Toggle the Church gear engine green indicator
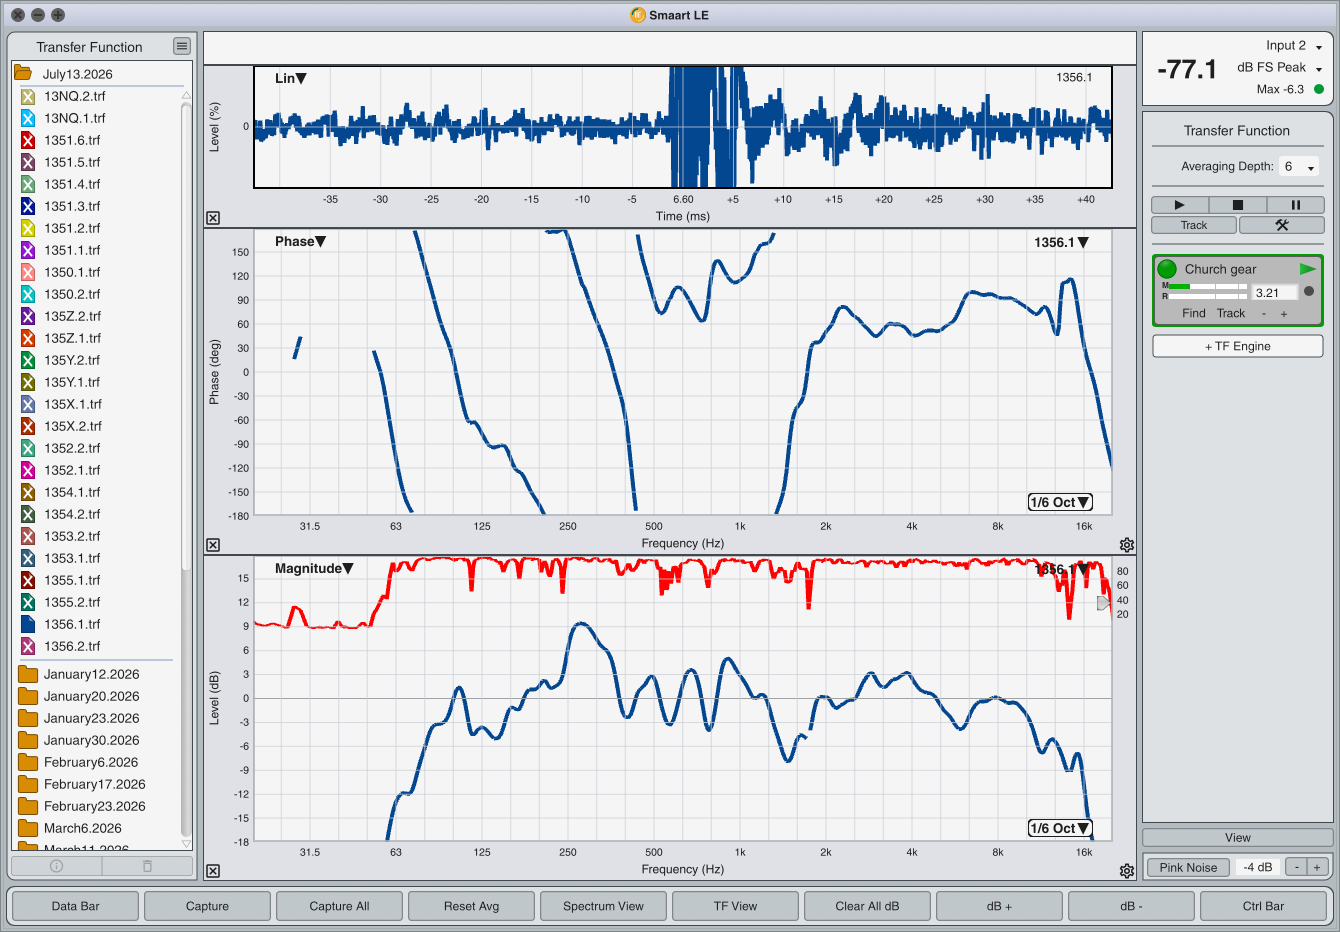The width and height of the screenshot is (1340, 932). [x=1167, y=269]
